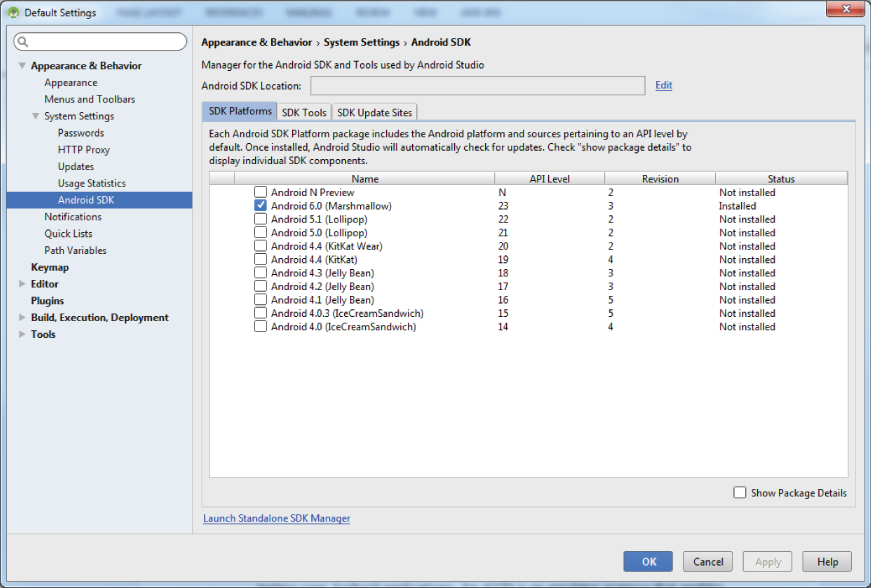This screenshot has height=588, width=871.
Task: Expand Build, Execution, Deployment arrow
Action: pyautogui.click(x=22, y=317)
